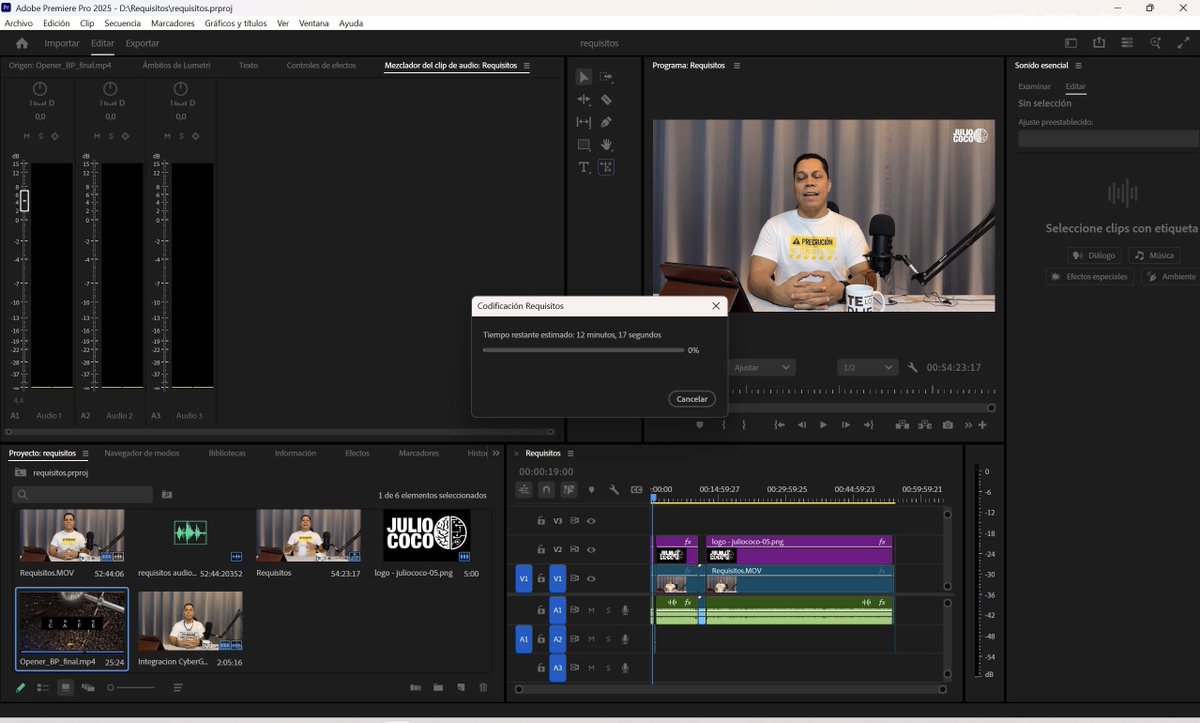
Task: Select the Slip tool
Action: pyautogui.click(x=584, y=122)
